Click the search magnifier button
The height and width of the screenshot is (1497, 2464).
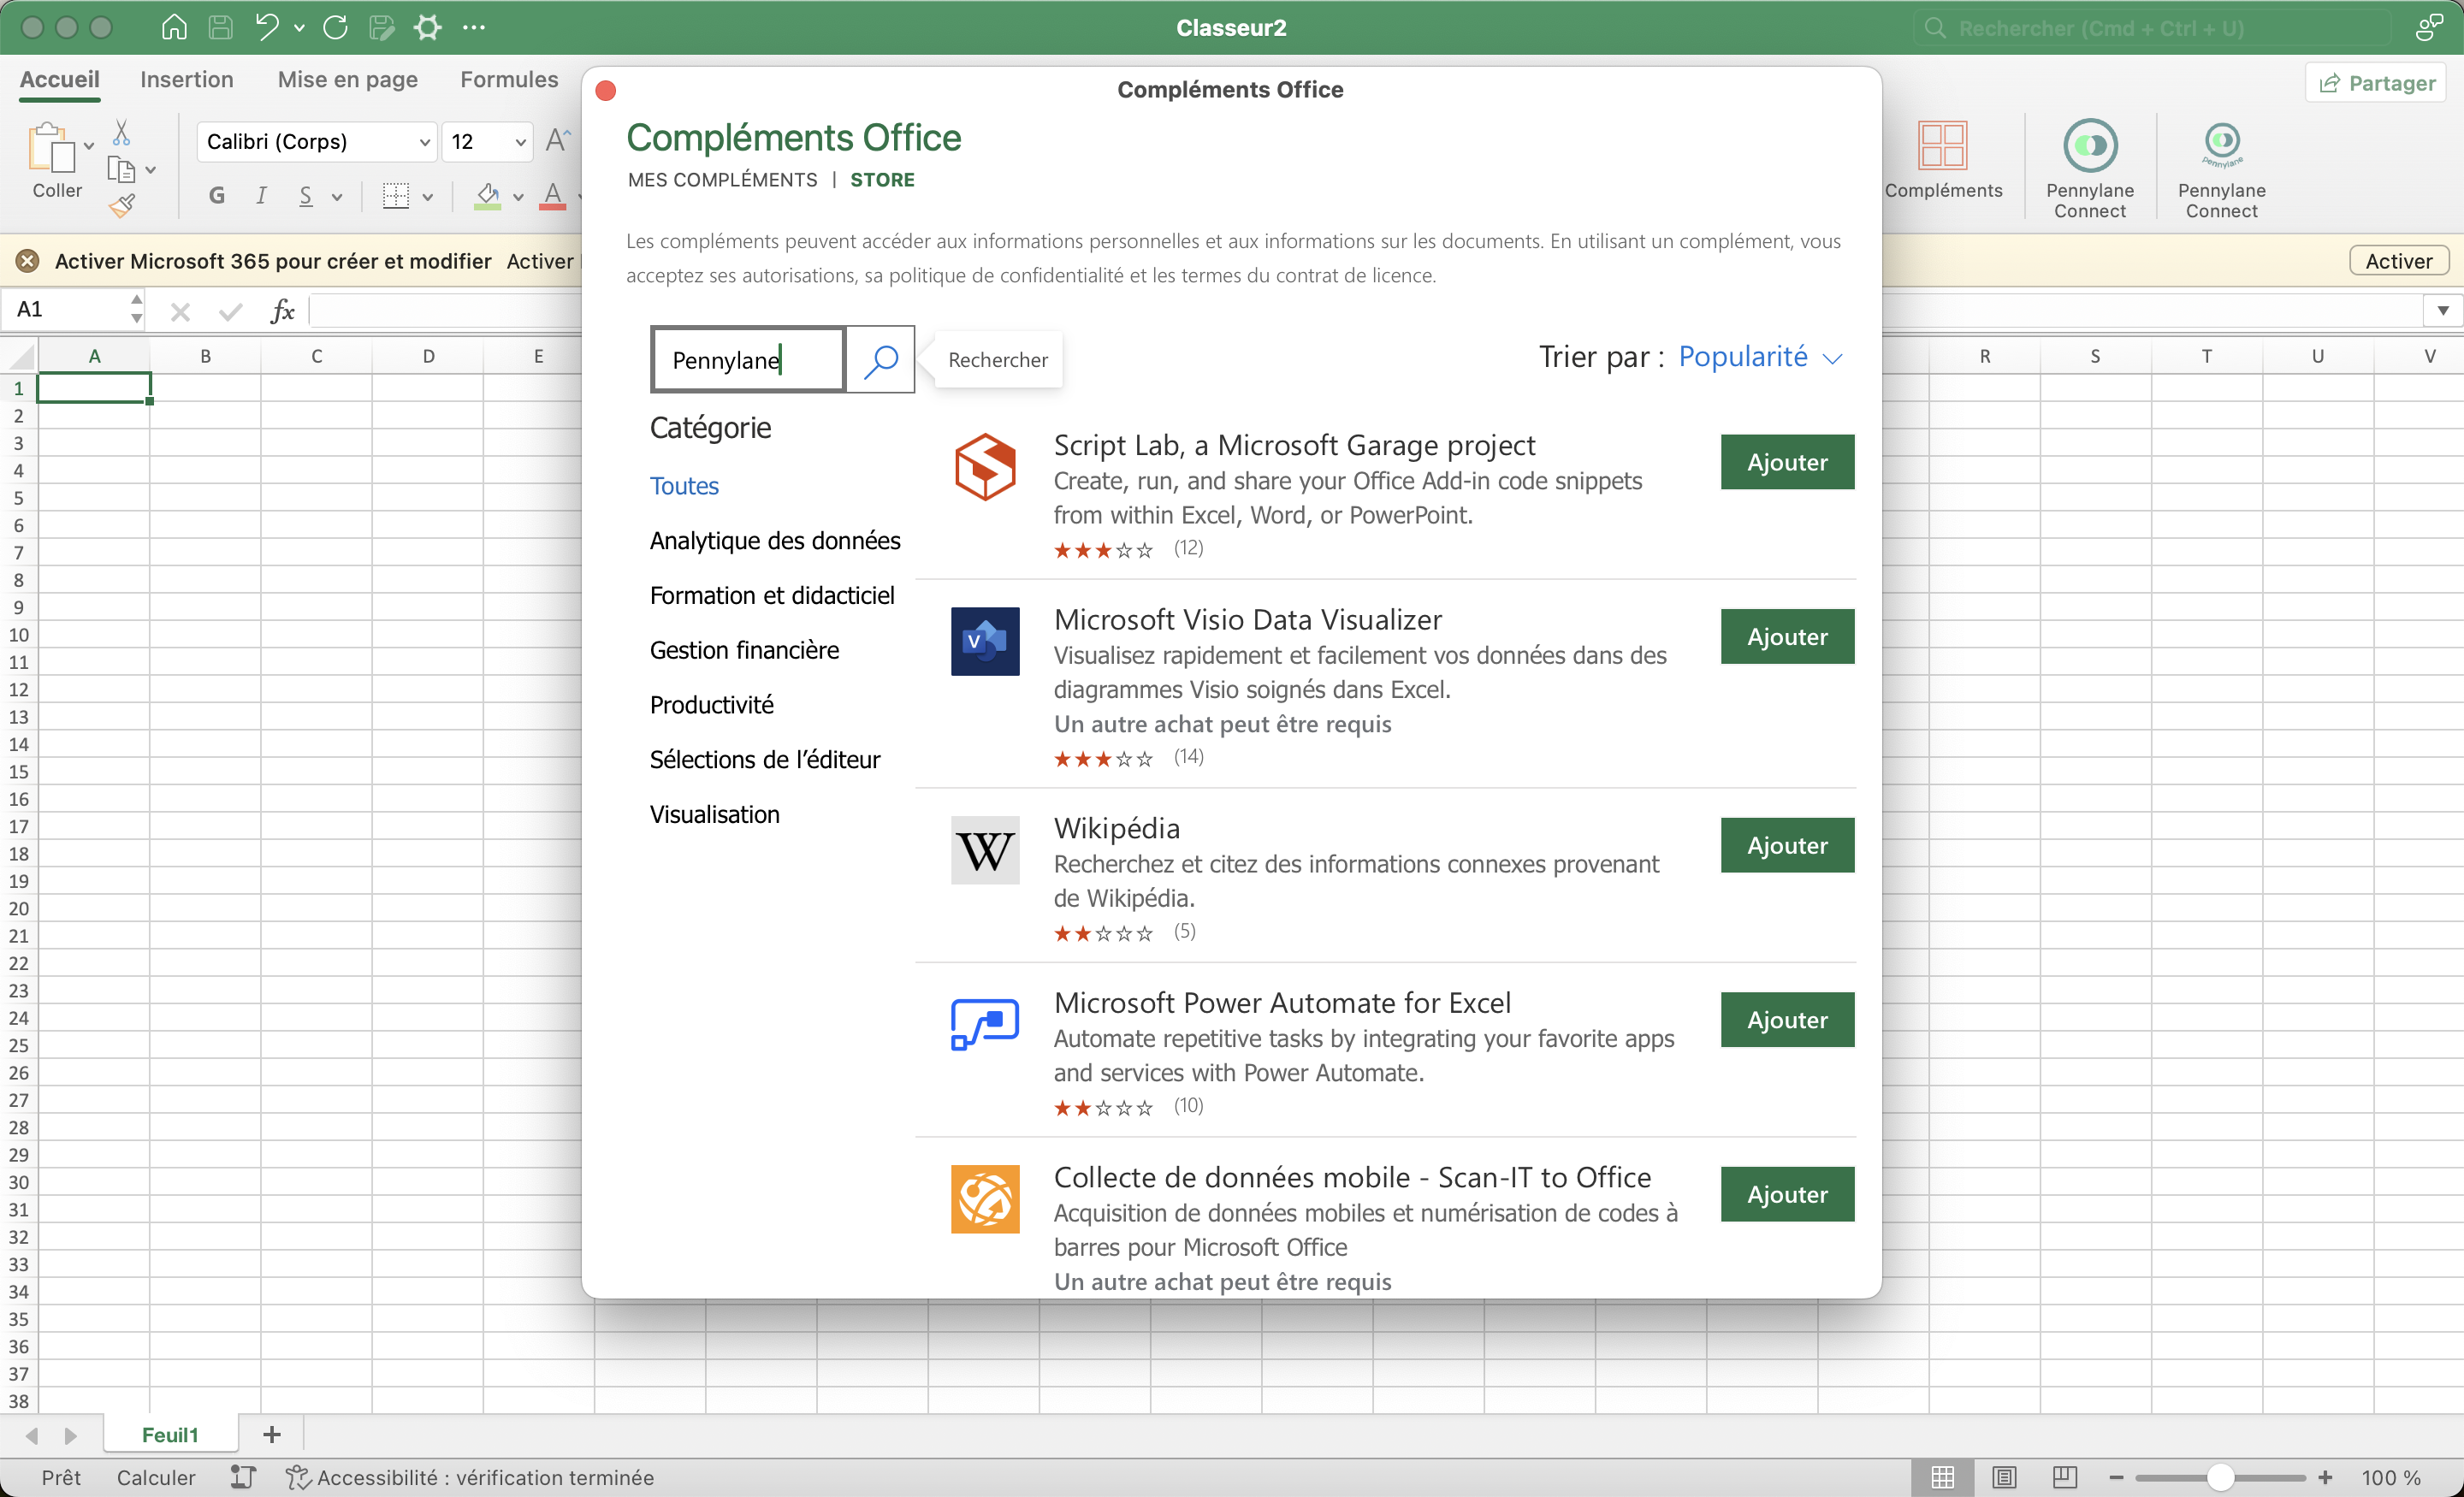(x=882, y=359)
